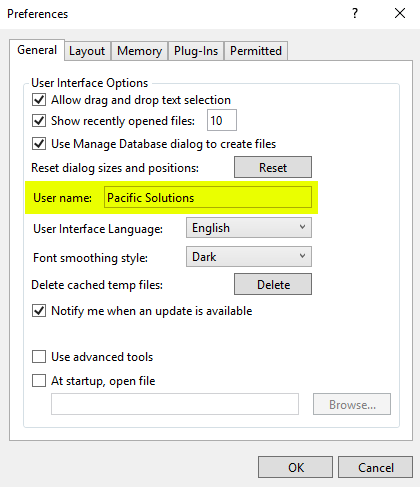Go to the Permitted tab

[x=256, y=51]
